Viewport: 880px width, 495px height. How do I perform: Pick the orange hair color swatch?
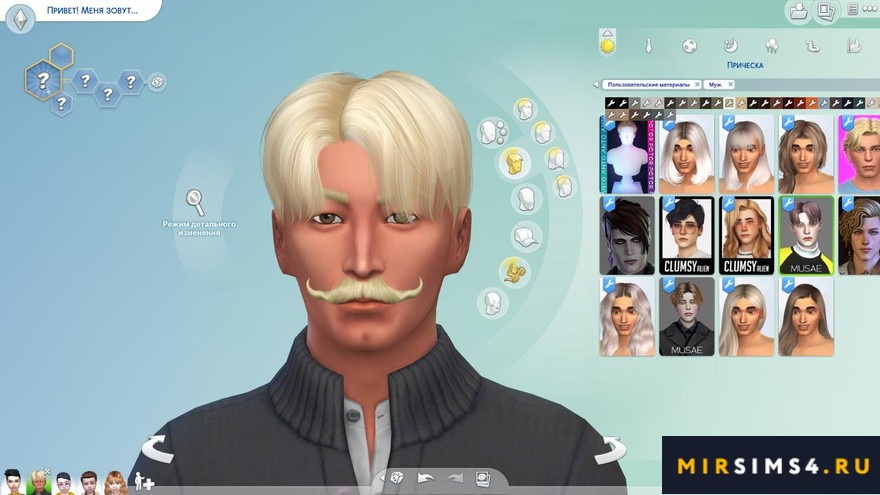(812, 103)
